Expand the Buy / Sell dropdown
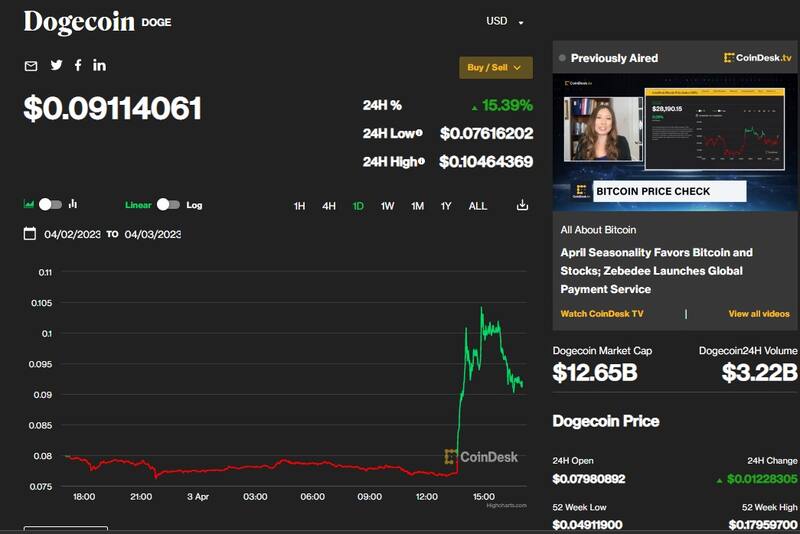 click(495, 67)
